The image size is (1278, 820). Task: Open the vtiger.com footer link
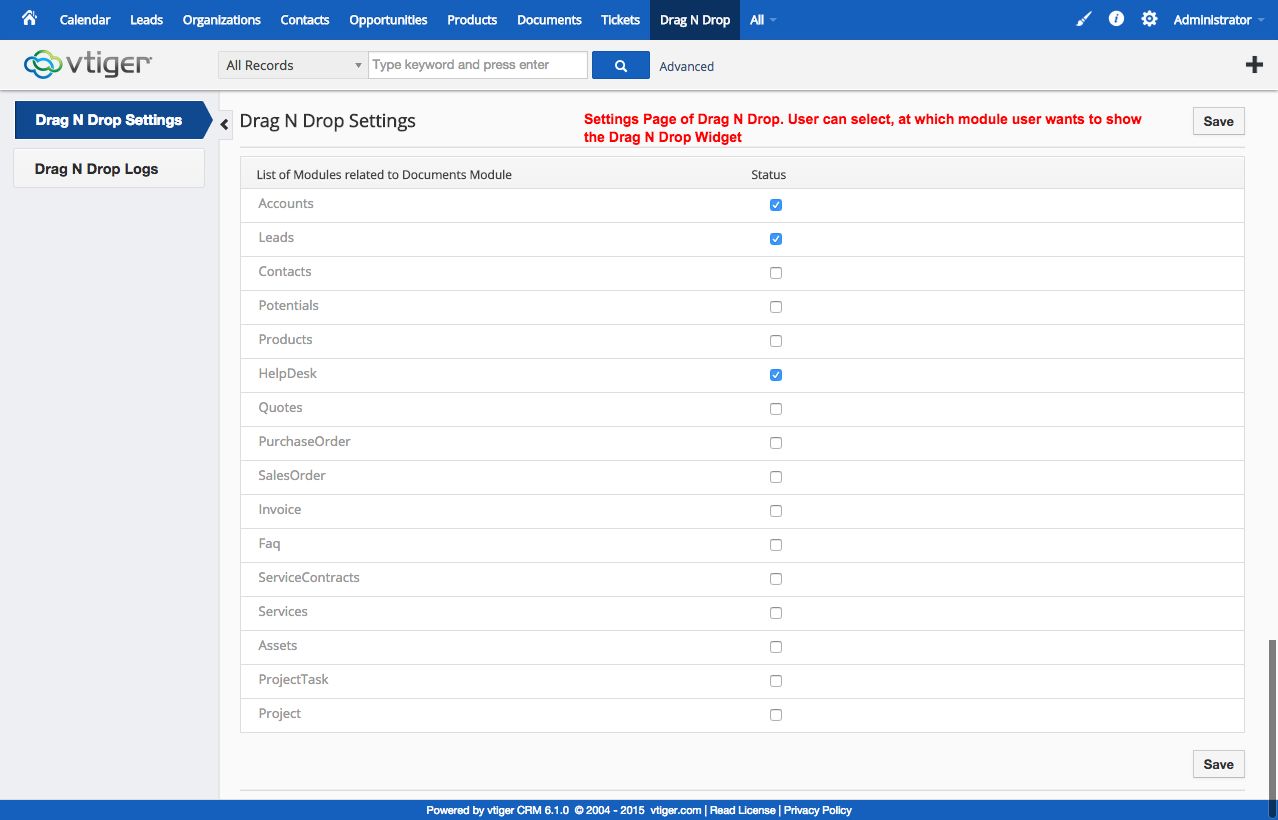676,810
